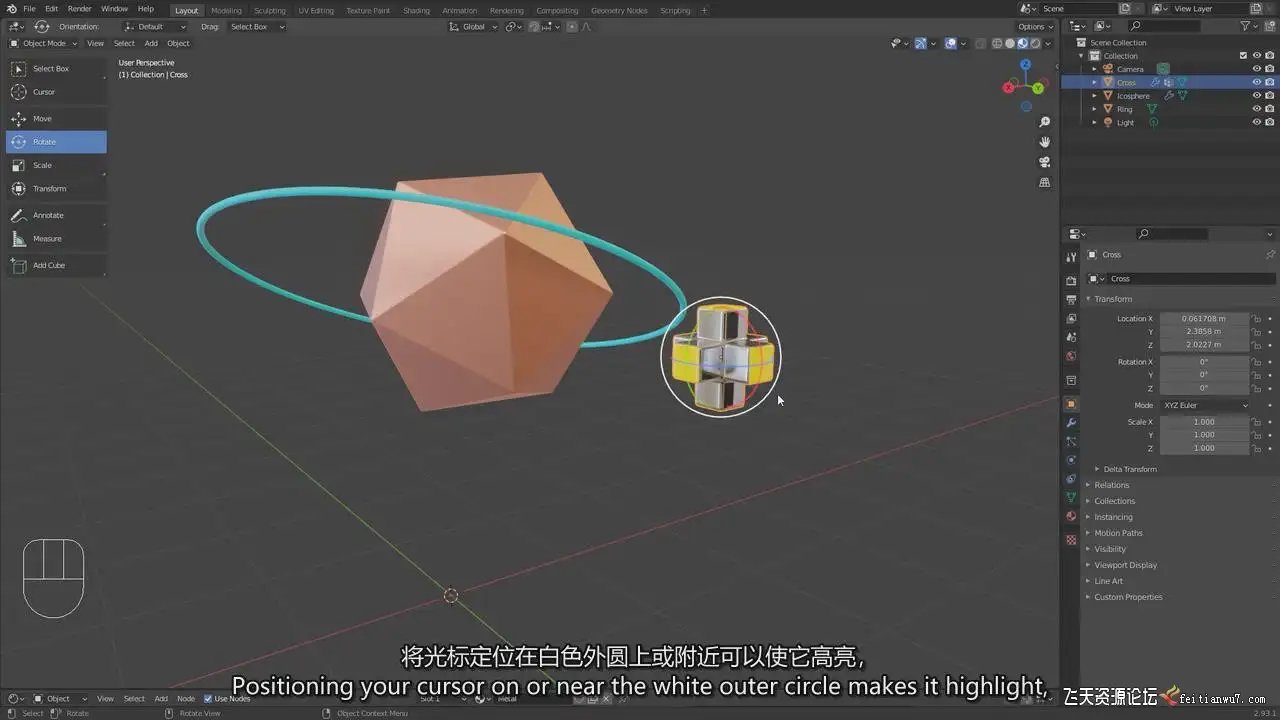The width and height of the screenshot is (1280, 720).
Task: Select the Rotate tool in the toolbar
Action: coord(56,142)
